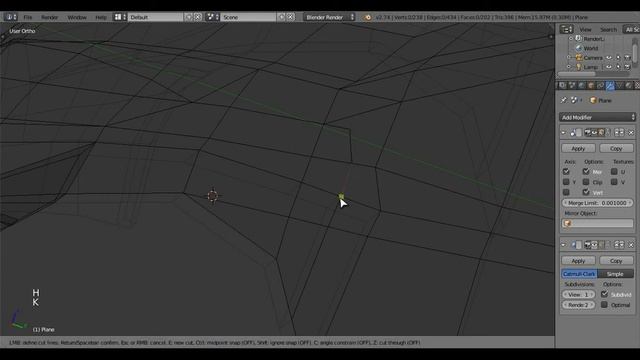Toggle Mirror modifier edit mode display icon
This screenshot has width=640, height=360.
pyautogui.click(x=601, y=133)
